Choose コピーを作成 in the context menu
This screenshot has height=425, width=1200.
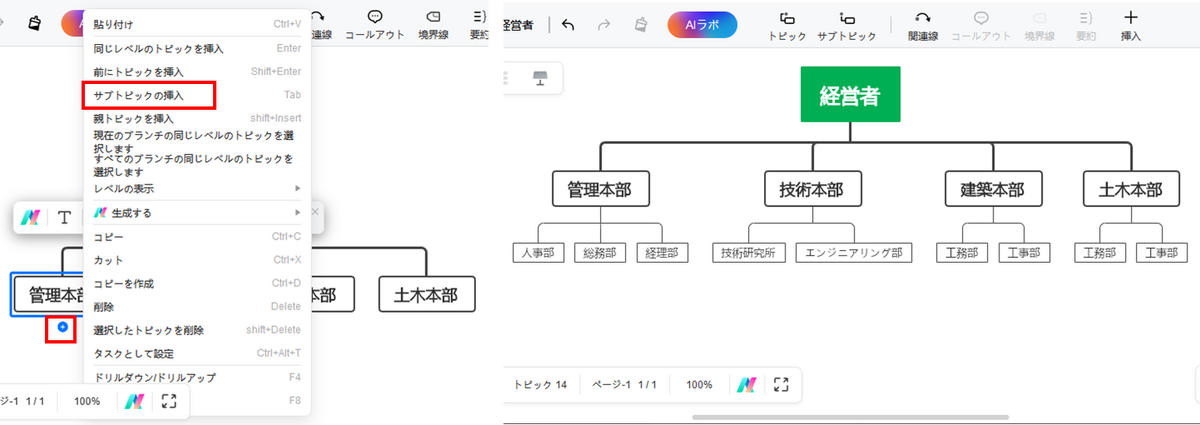pos(197,283)
